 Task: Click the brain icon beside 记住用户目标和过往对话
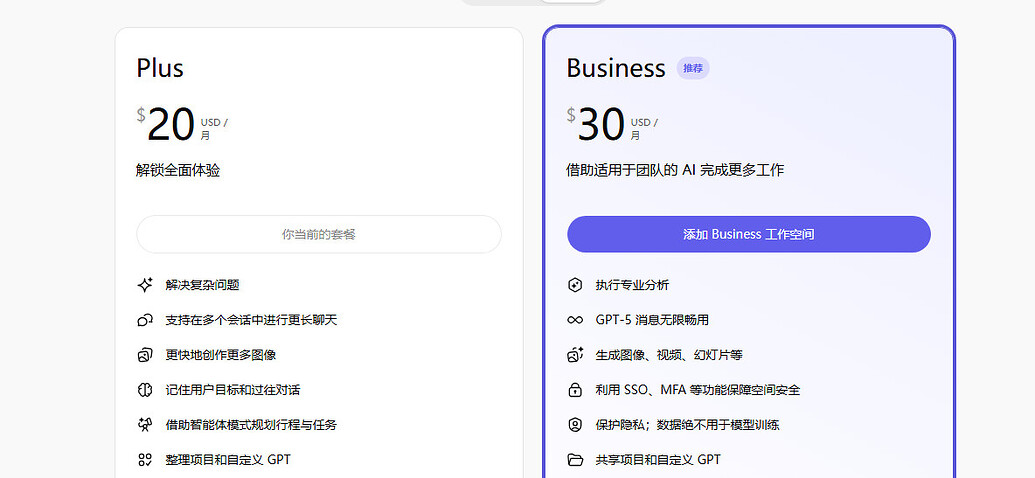145,390
